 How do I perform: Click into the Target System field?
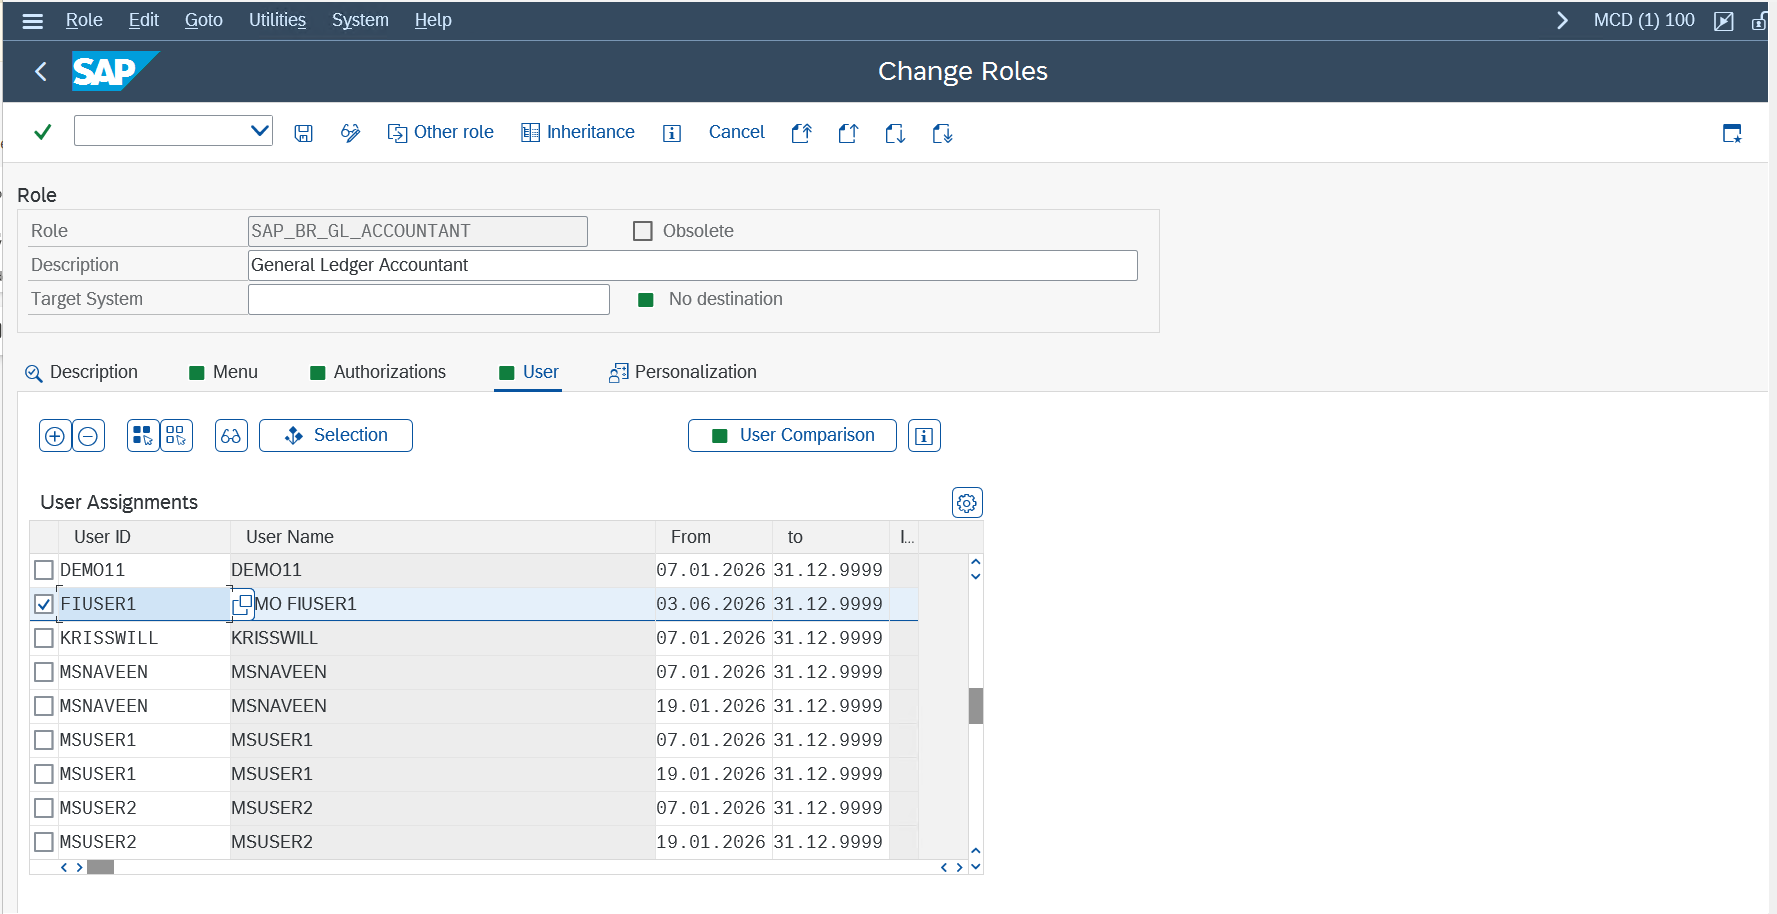429,299
